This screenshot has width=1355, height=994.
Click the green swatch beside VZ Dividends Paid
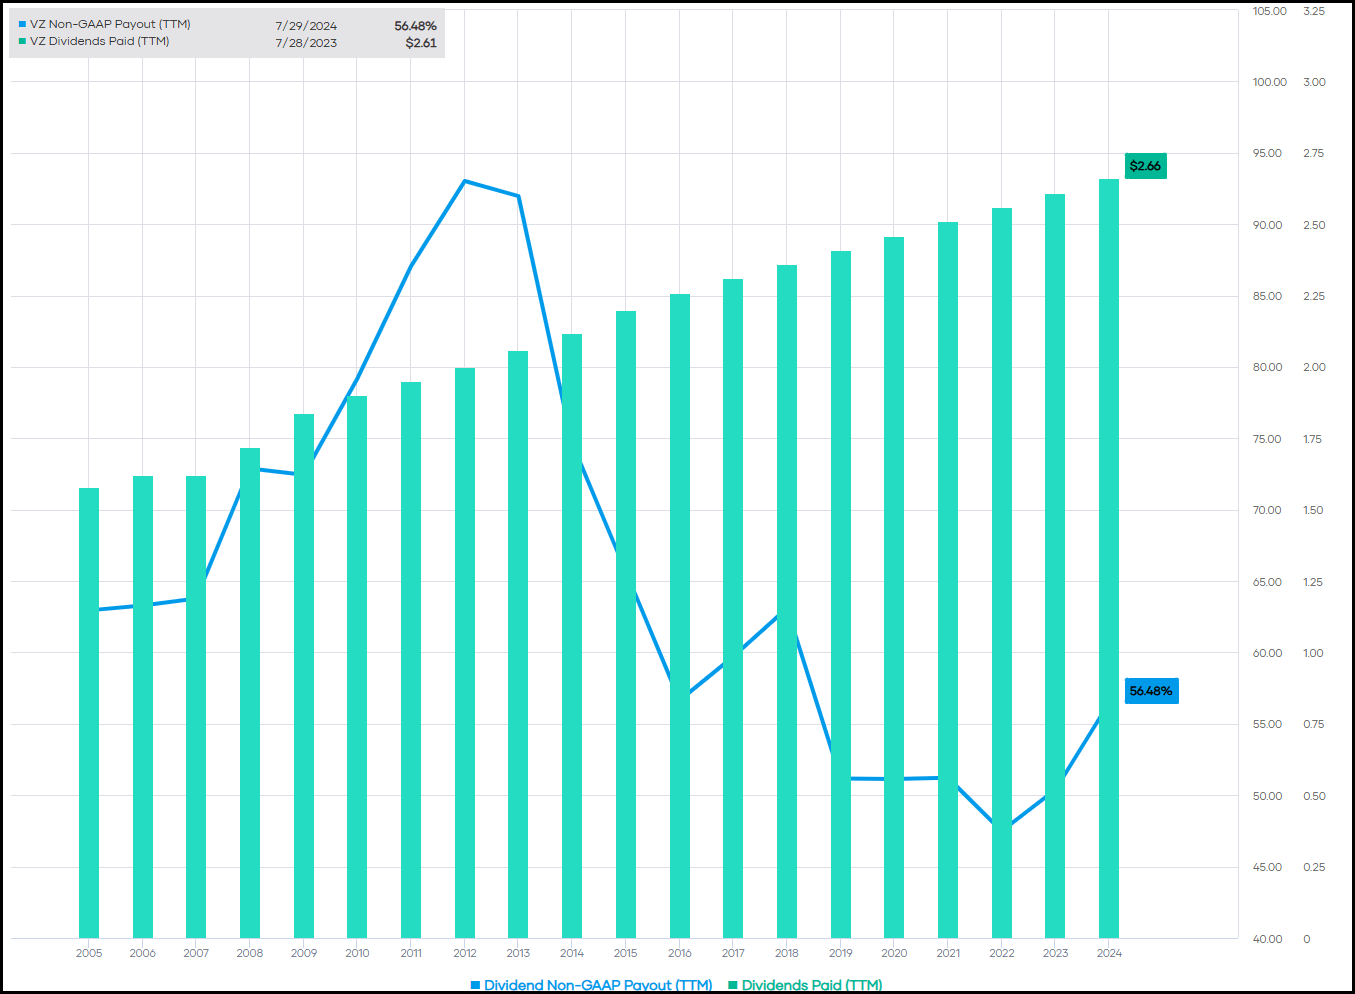(22, 41)
